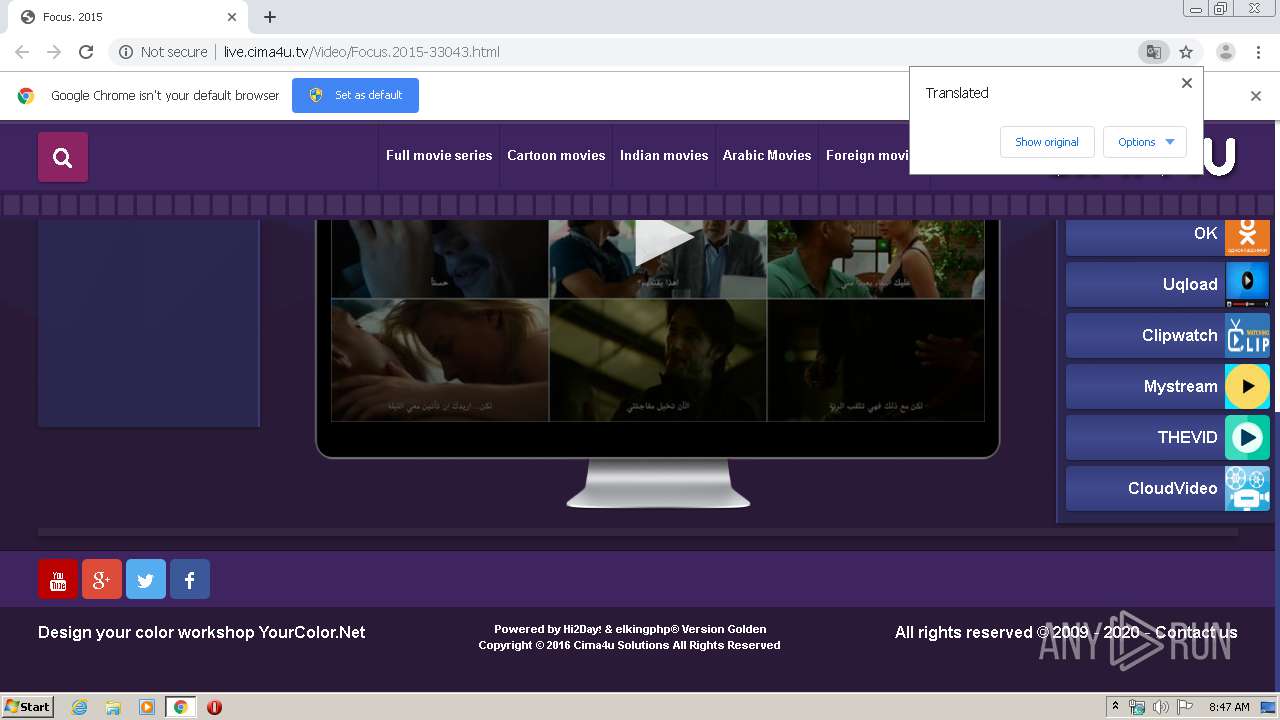Open the Full movie series menu

[439, 155]
